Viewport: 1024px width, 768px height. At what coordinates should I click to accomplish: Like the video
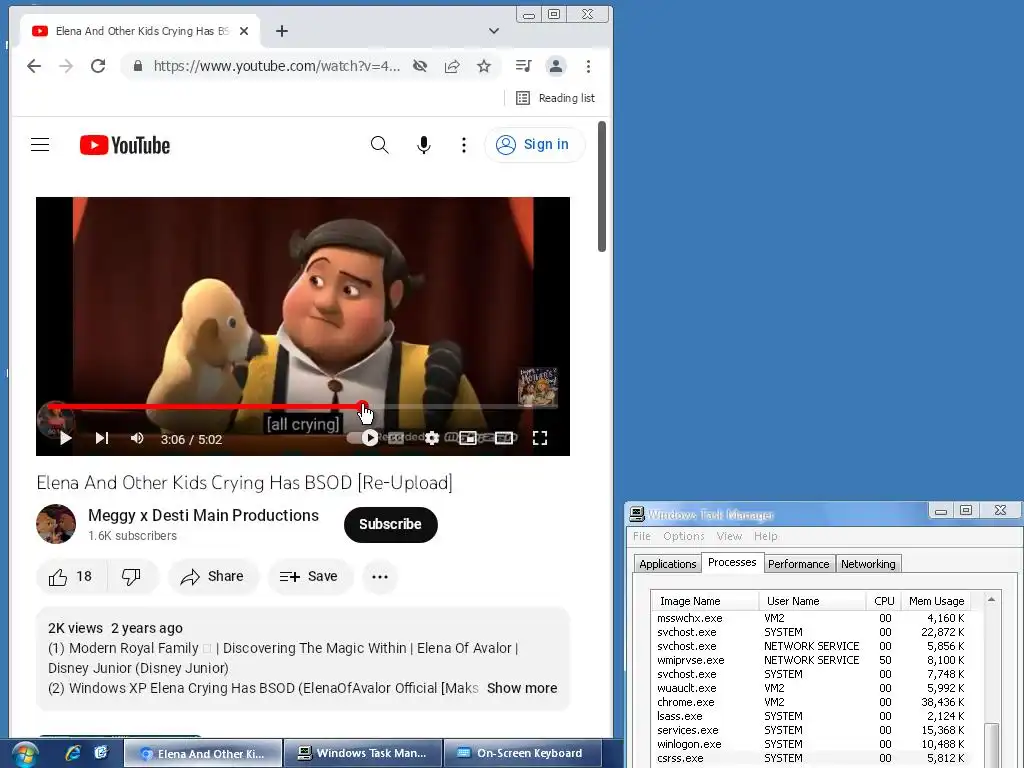71,577
